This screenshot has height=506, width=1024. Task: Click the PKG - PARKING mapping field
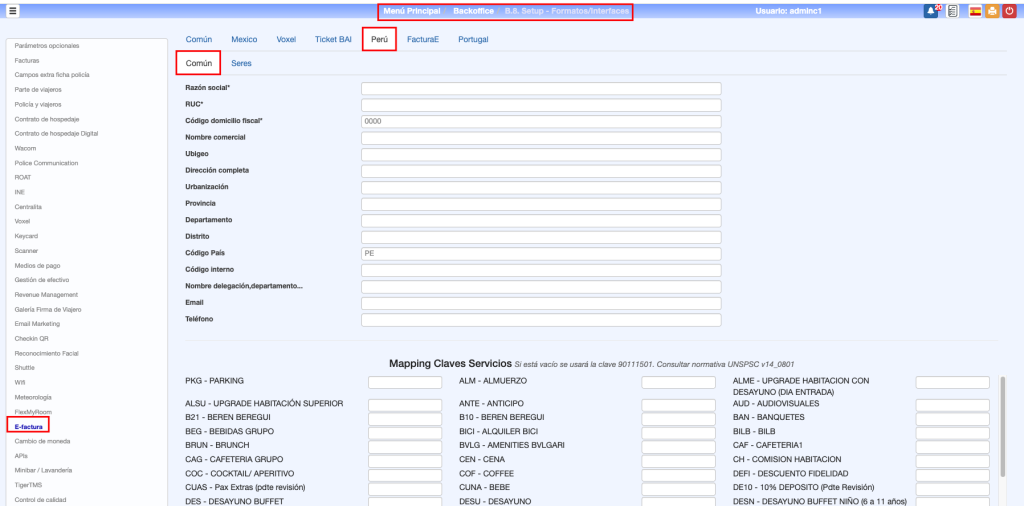[405, 382]
